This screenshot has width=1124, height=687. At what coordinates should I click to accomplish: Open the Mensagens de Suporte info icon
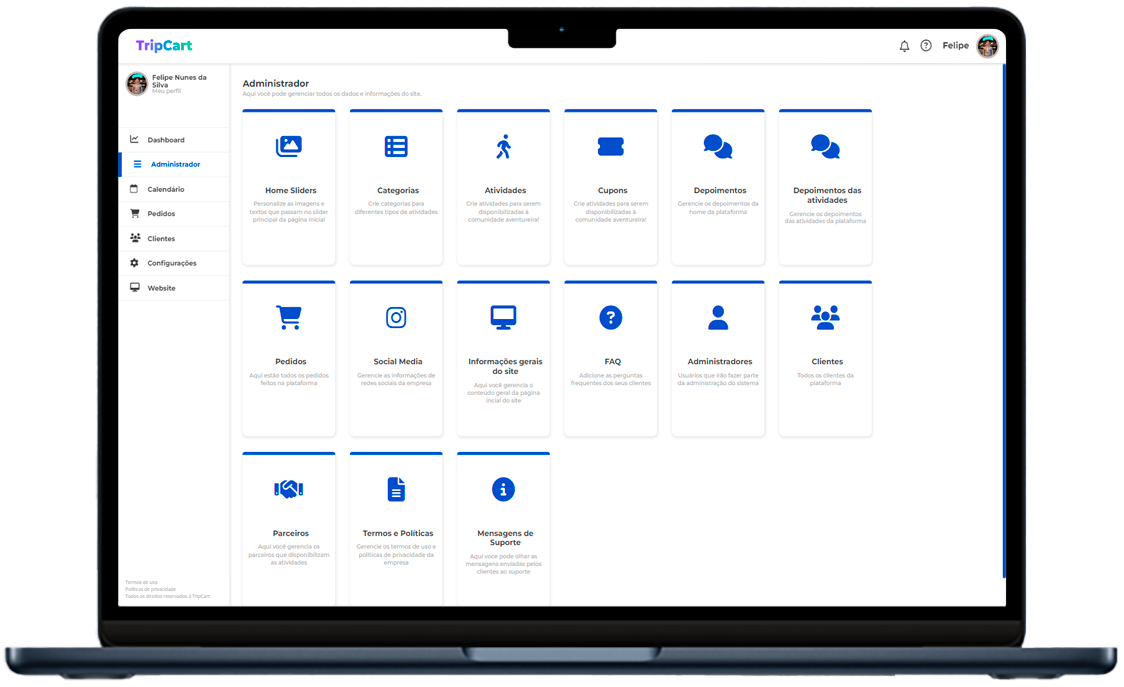click(x=503, y=489)
